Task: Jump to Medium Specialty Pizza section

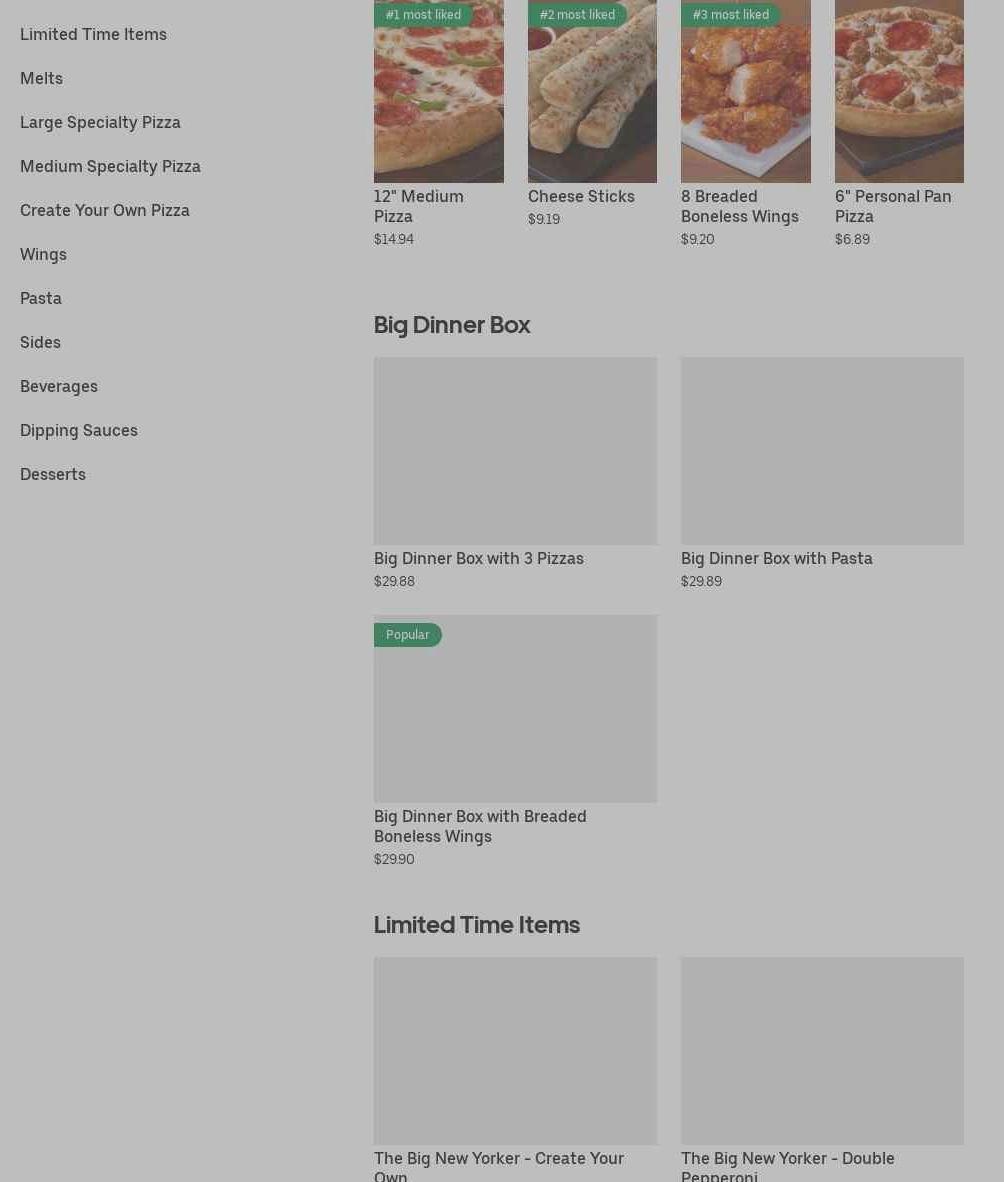Action: click(110, 166)
